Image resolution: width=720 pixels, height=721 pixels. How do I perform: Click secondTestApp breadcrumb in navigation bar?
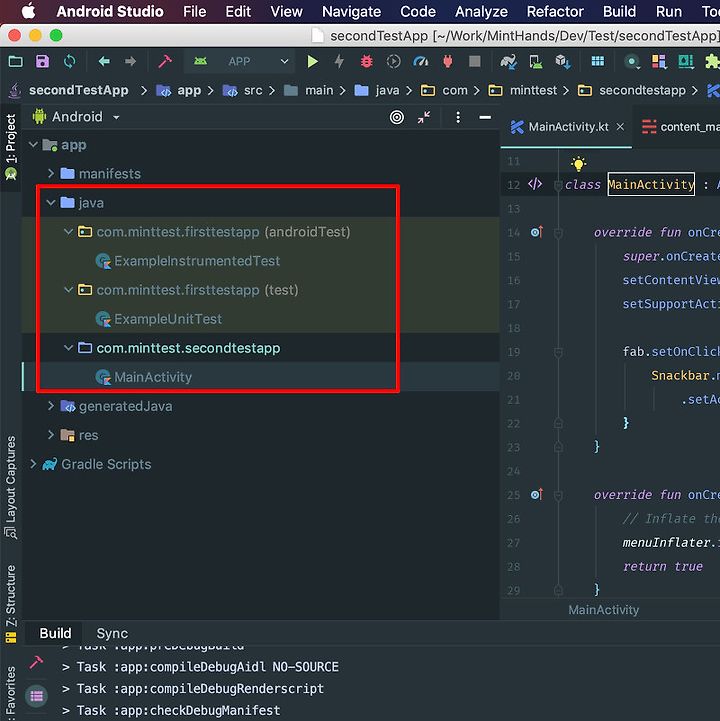coord(78,90)
